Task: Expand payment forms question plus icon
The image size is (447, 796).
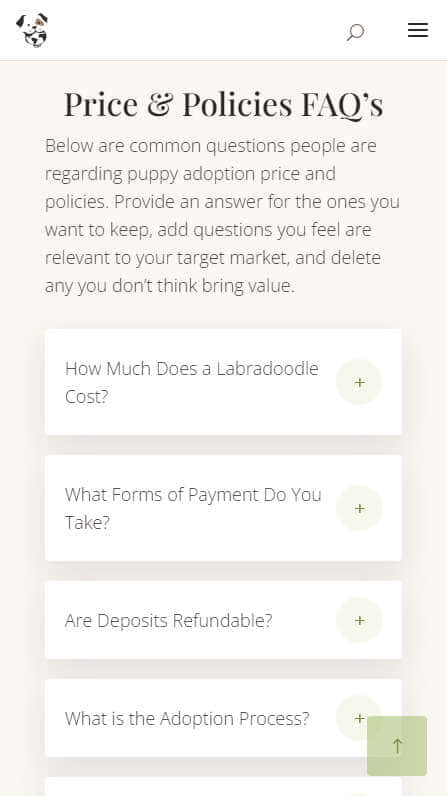Action: point(359,508)
